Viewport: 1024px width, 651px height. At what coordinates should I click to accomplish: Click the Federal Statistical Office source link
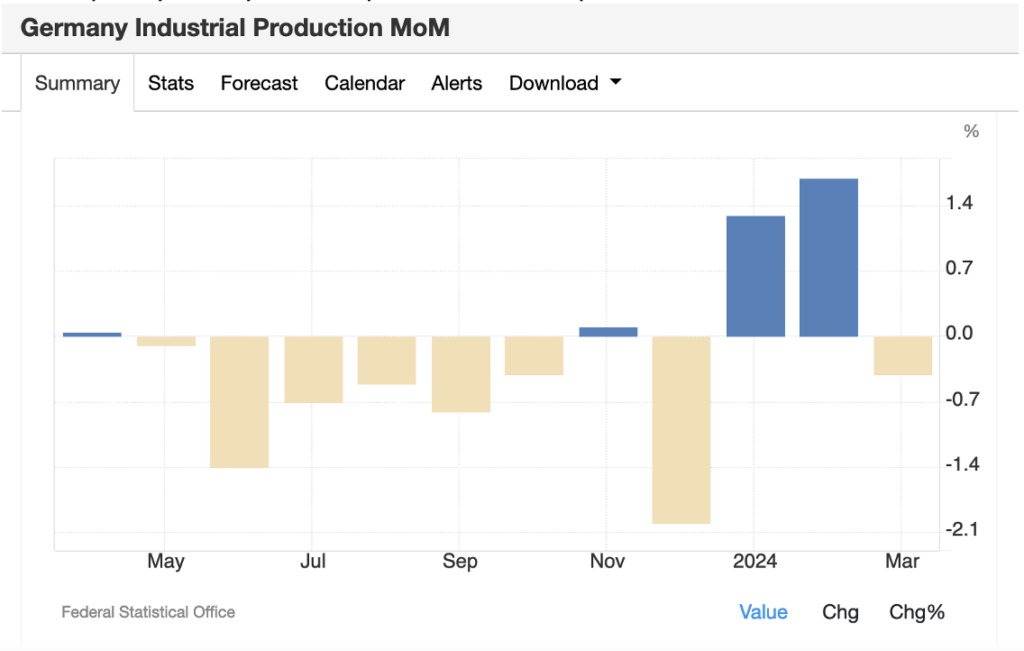pyautogui.click(x=148, y=612)
